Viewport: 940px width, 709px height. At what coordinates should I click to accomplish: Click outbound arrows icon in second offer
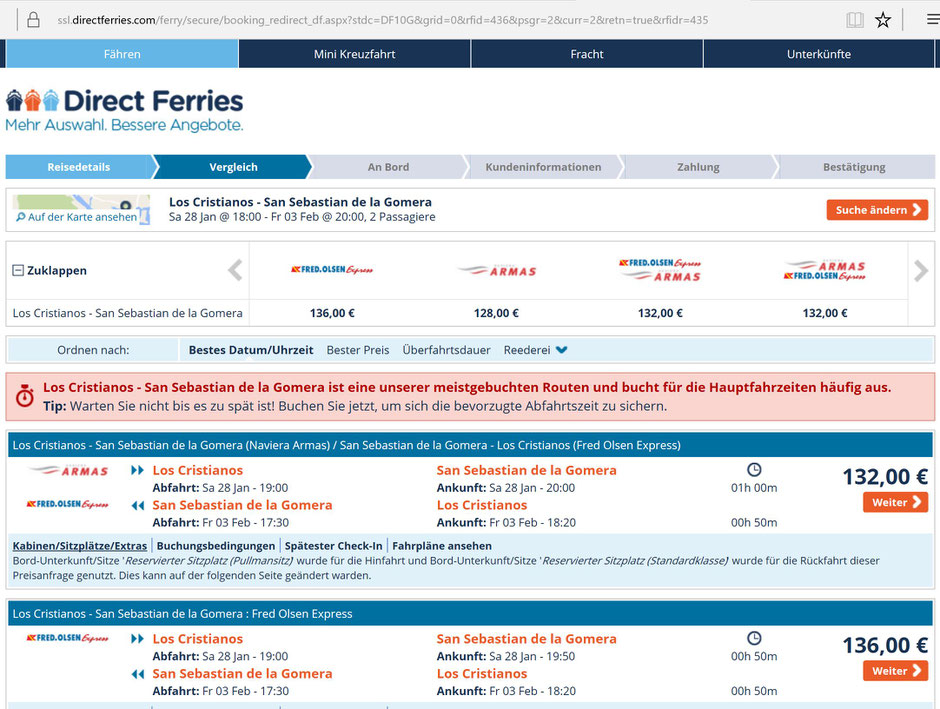click(x=138, y=639)
